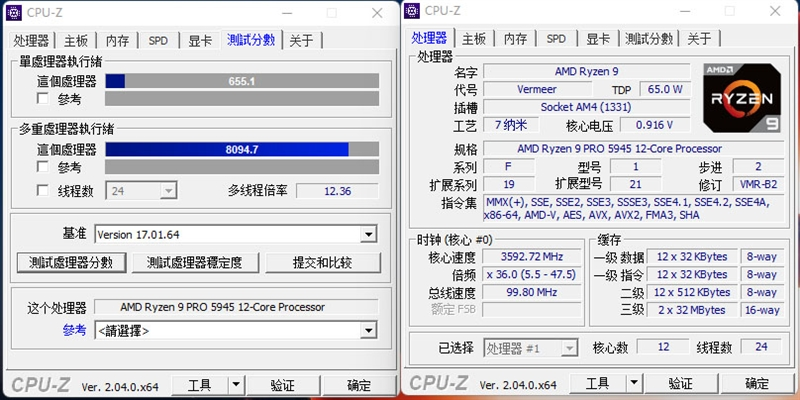Click 工具 button in left window
This screenshot has width=800, height=400.
point(199,385)
